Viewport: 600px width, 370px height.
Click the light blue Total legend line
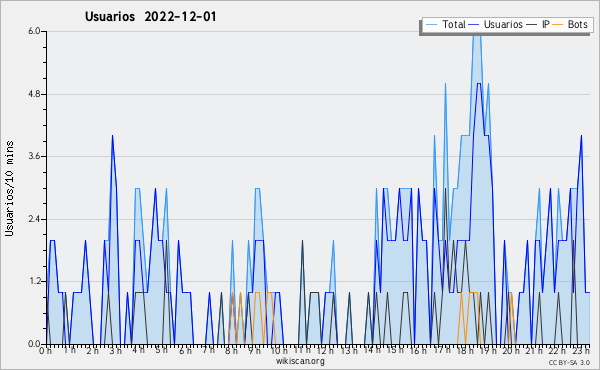coord(432,25)
